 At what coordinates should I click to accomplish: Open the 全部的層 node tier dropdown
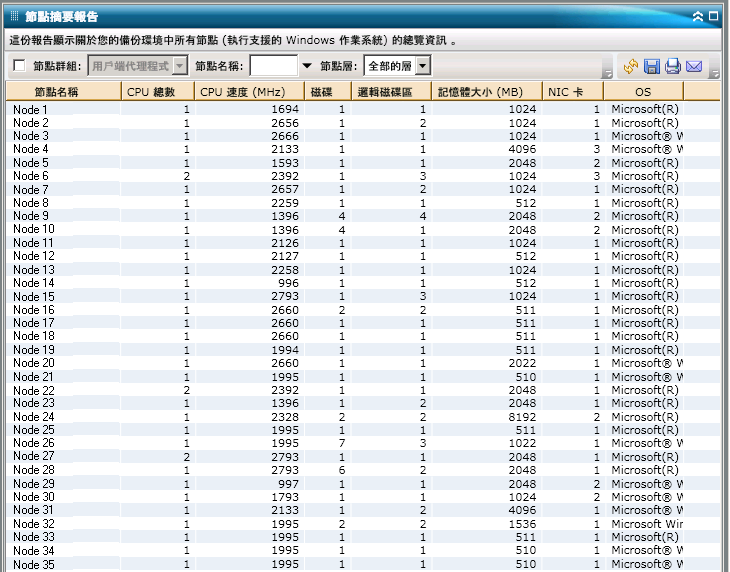point(423,66)
